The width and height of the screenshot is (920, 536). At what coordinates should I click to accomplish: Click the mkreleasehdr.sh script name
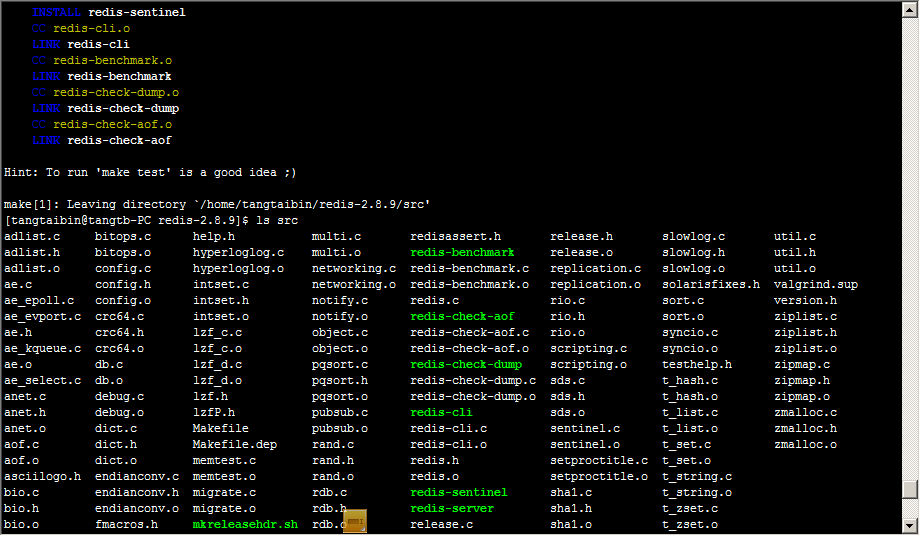pos(245,524)
